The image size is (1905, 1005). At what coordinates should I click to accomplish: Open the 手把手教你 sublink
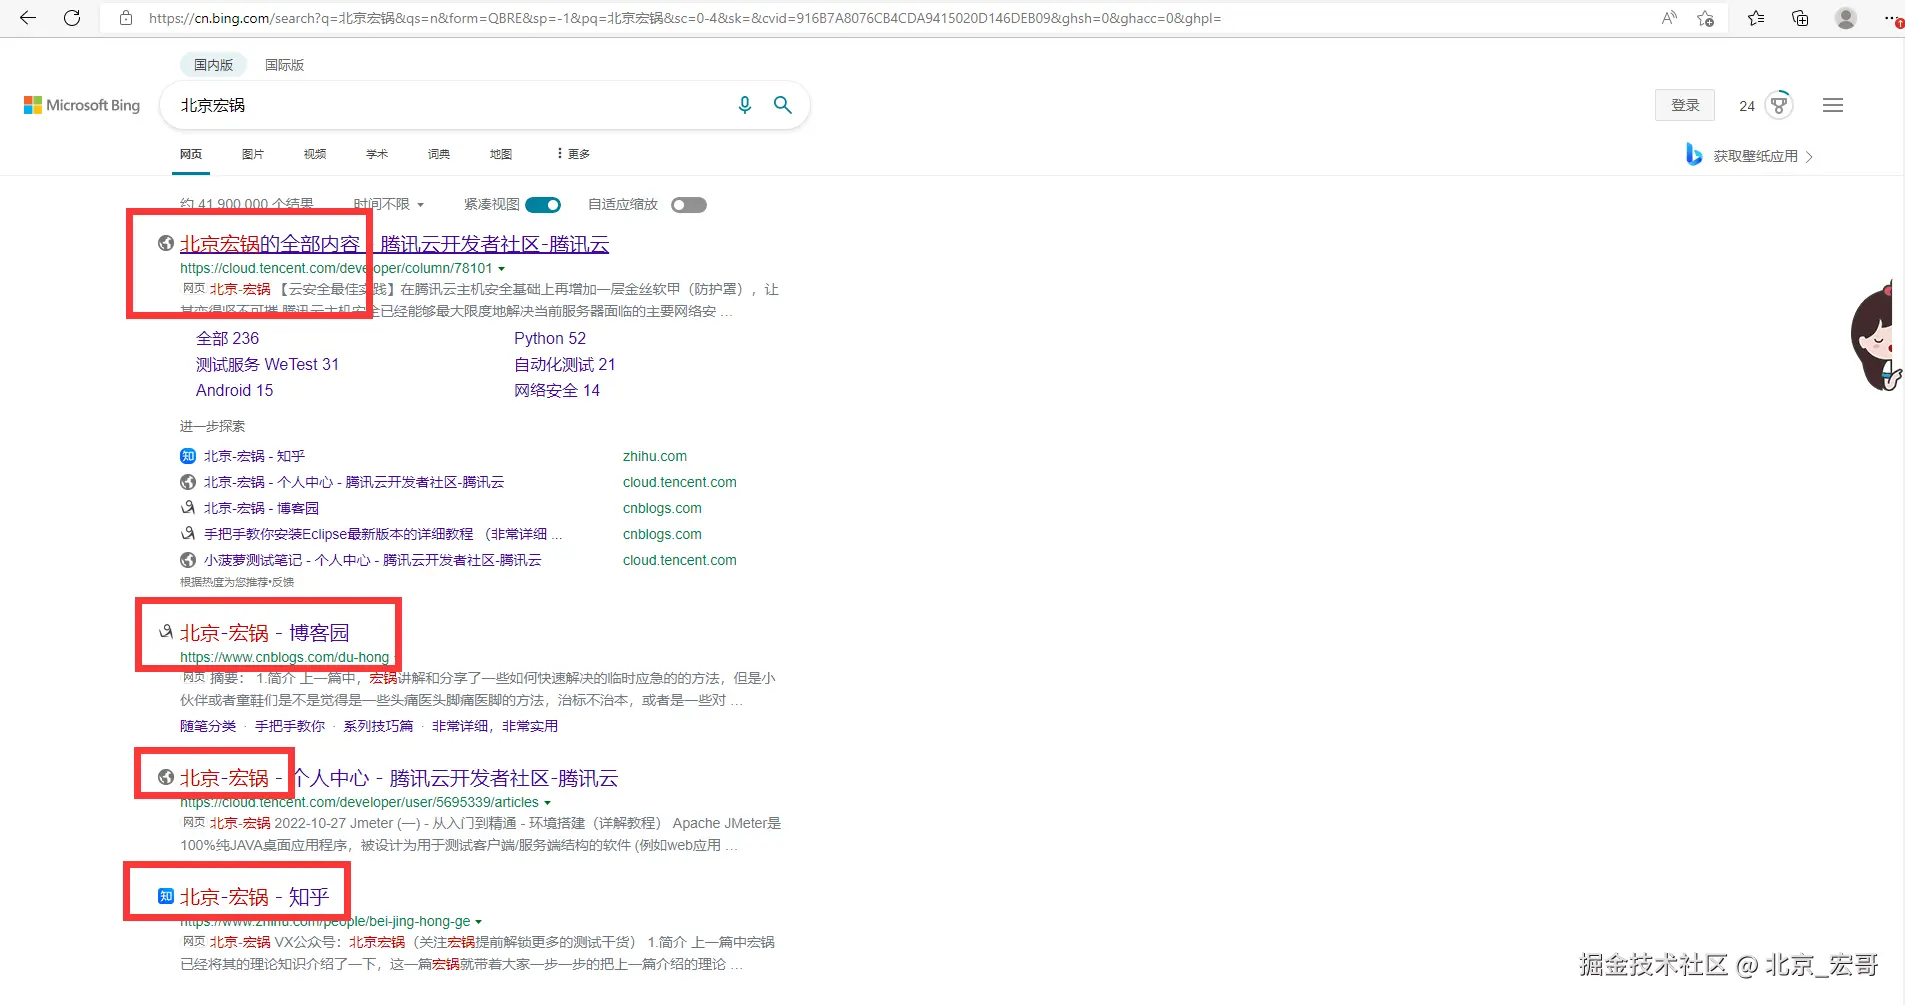pos(290,726)
